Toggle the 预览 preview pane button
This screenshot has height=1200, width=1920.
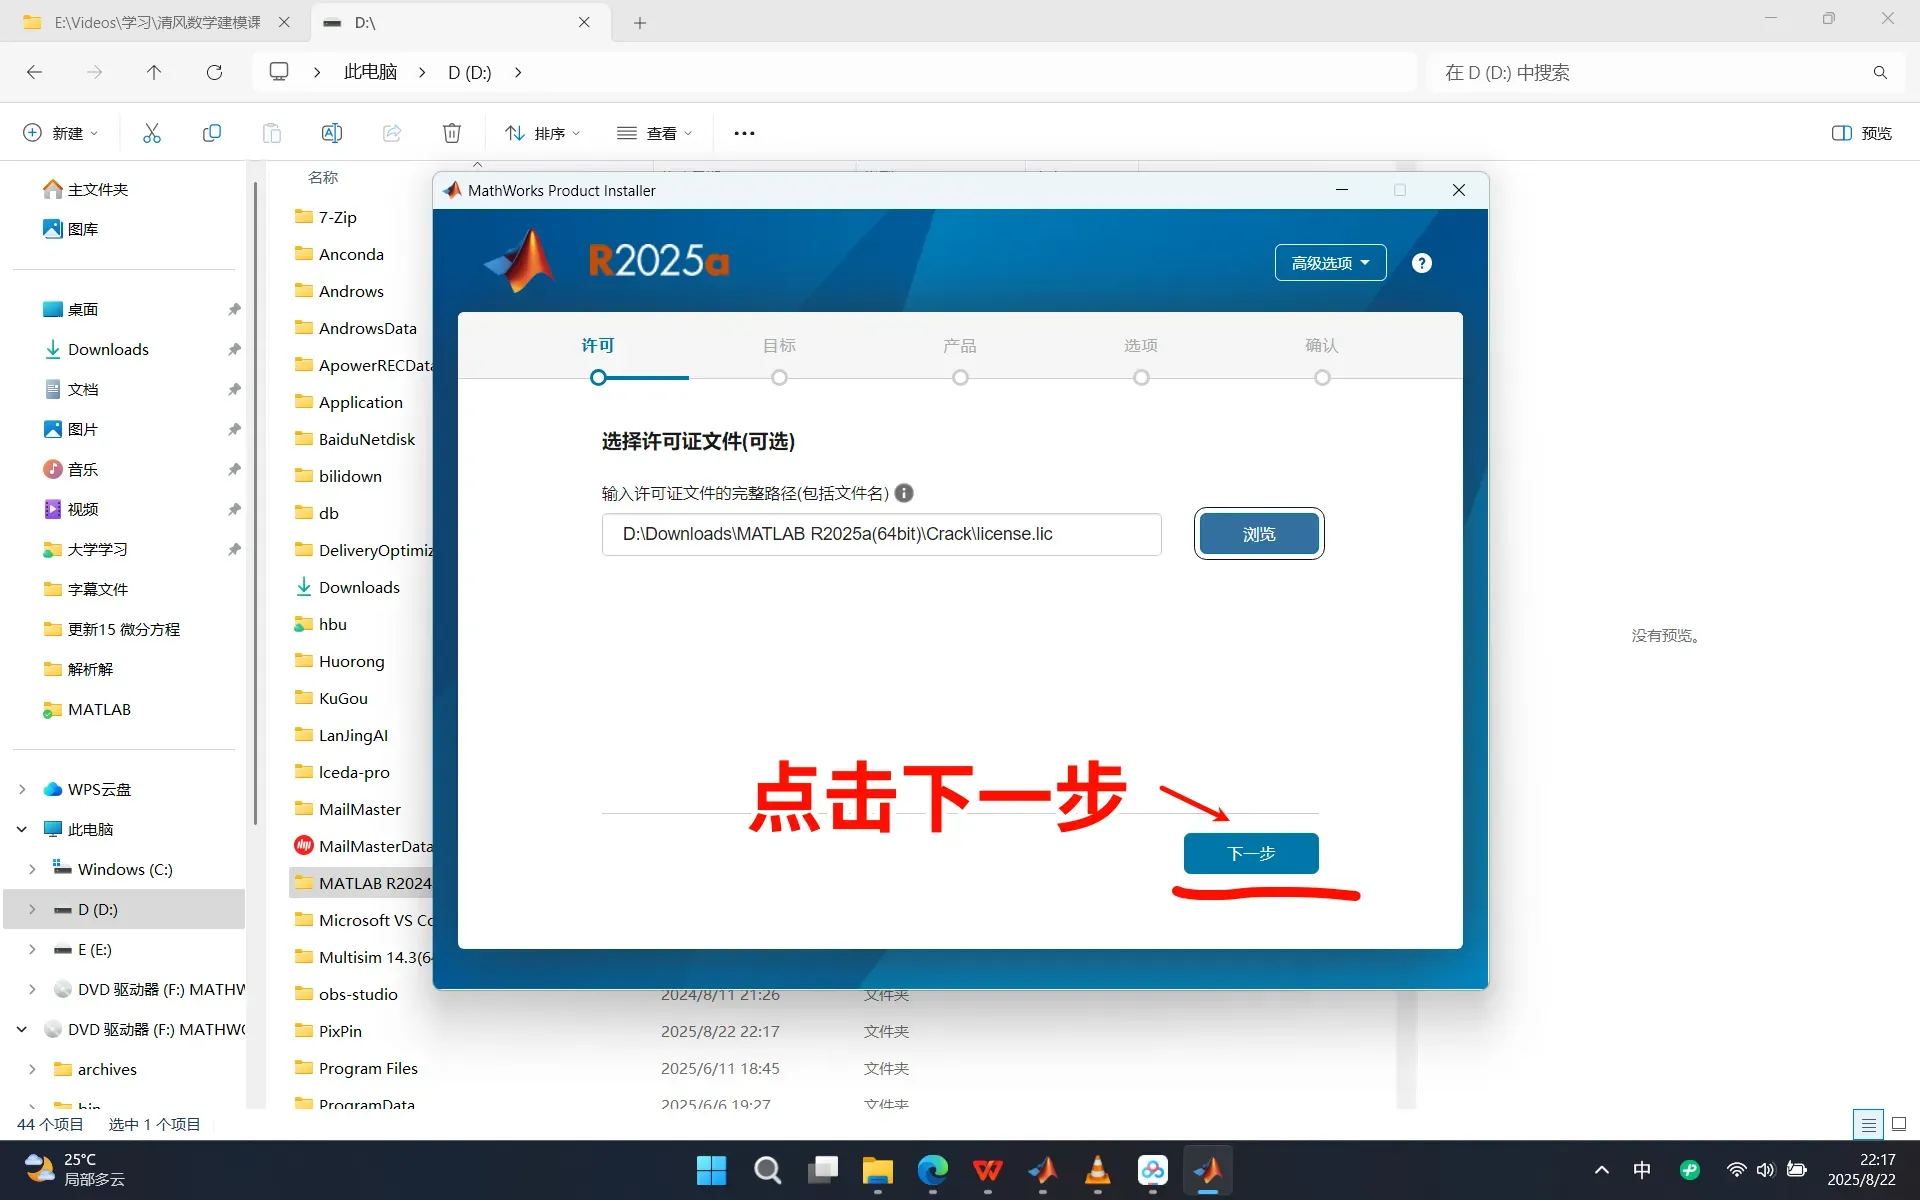coord(1861,133)
